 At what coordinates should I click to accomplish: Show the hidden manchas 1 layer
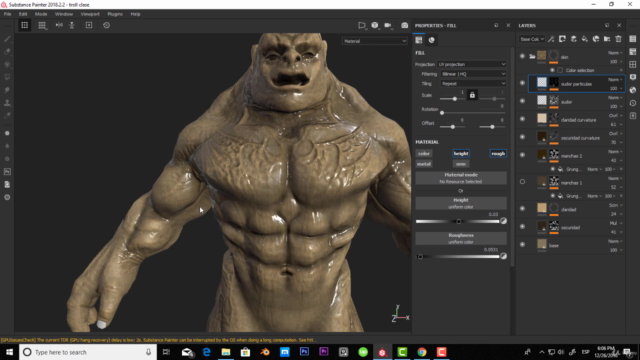coord(522,182)
